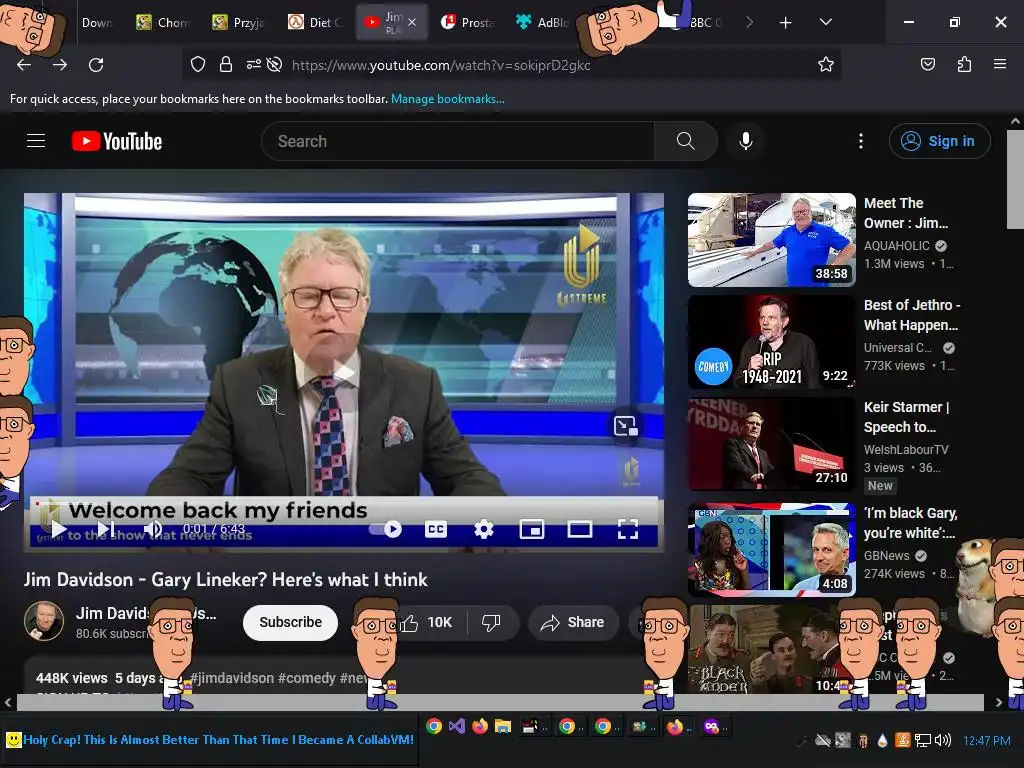Open a new tab with plus
The height and width of the screenshot is (768, 1024).
[x=786, y=23]
